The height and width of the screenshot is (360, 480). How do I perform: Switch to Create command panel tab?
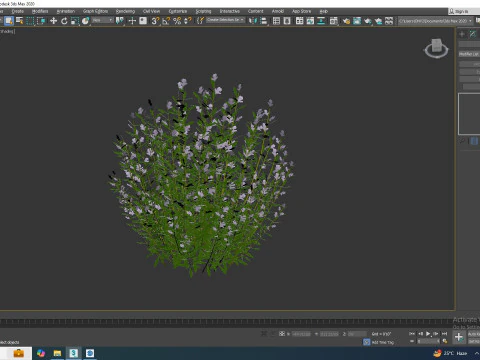click(462, 34)
